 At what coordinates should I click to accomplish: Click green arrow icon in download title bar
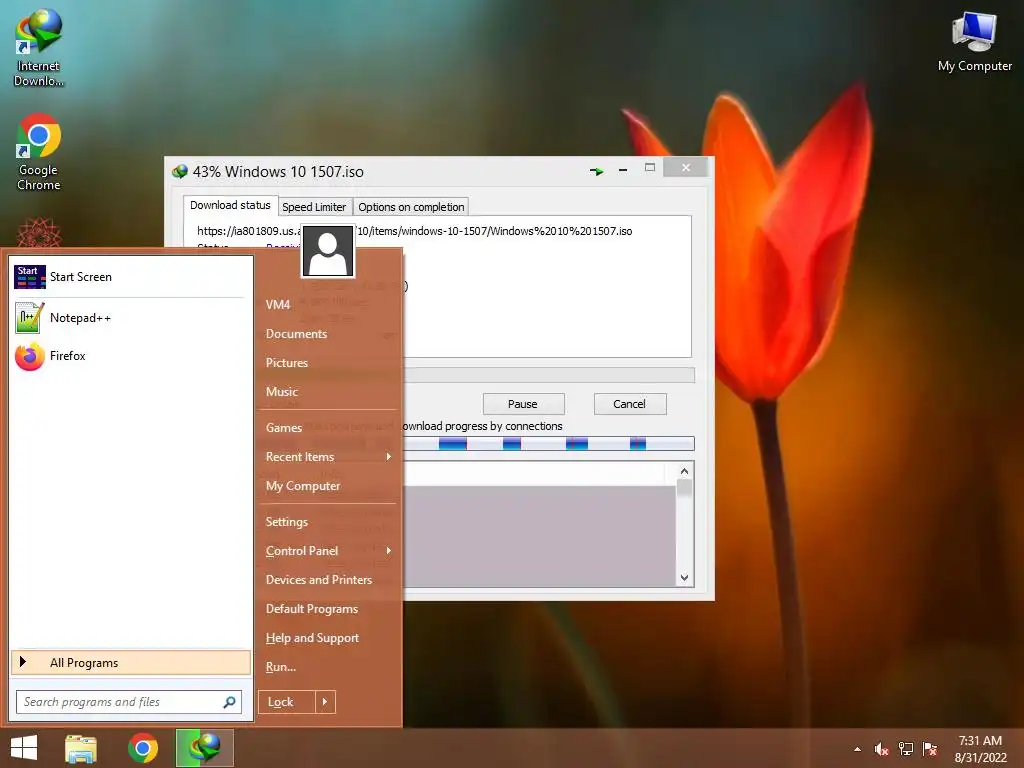(596, 171)
